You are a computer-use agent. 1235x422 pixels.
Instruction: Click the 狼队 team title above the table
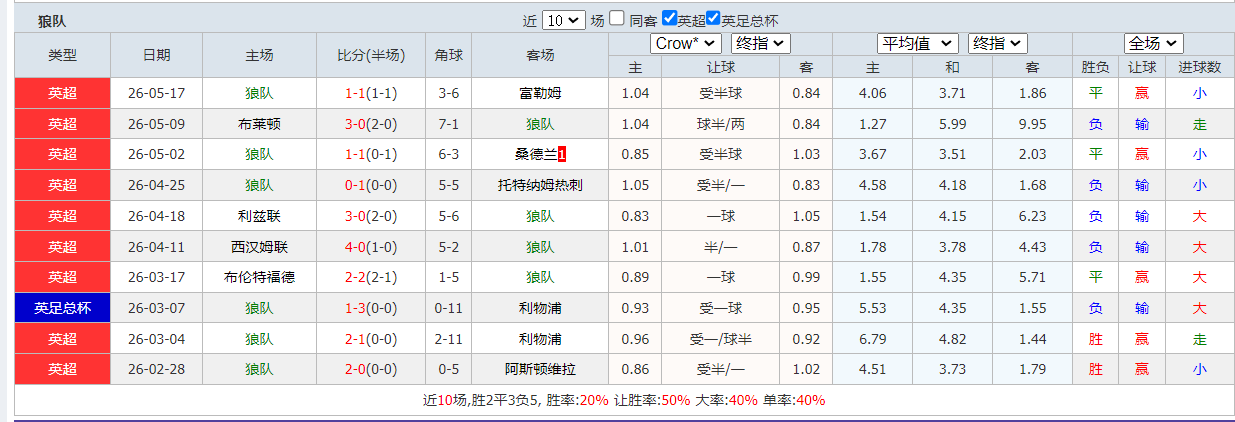(x=52, y=20)
